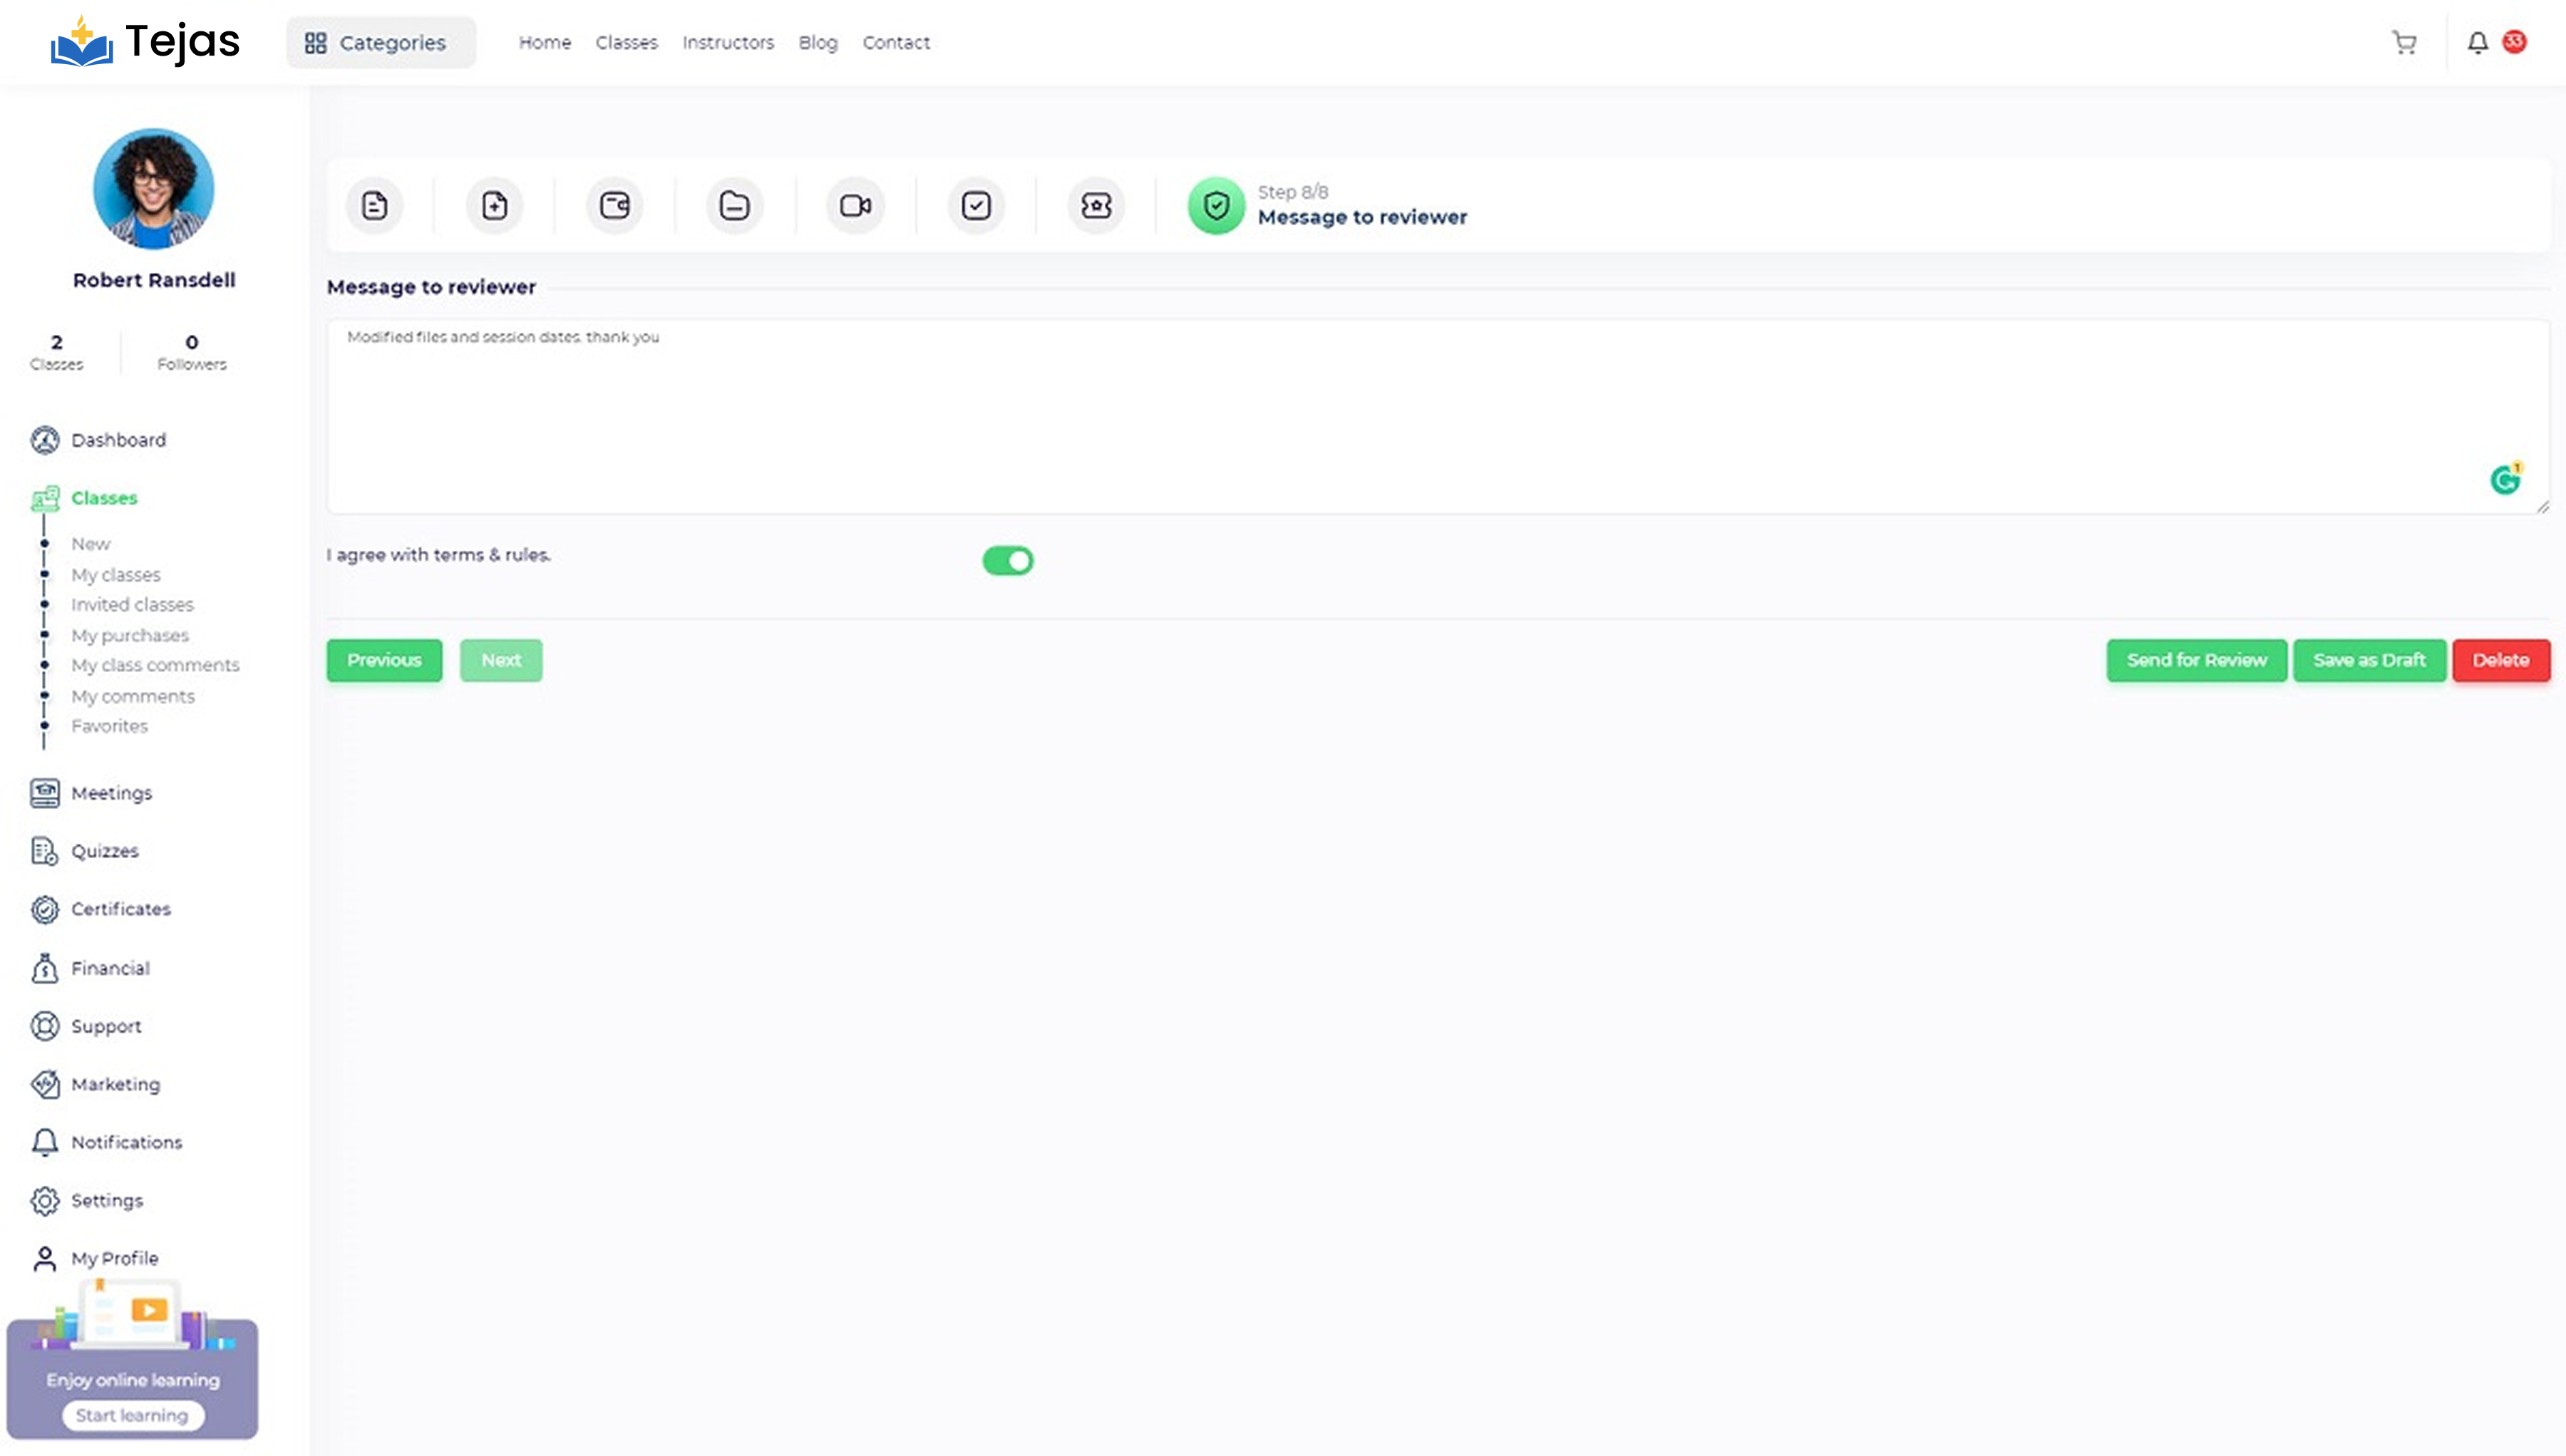Image resolution: width=2566 pixels, height=1456 pixels.
Task: Click the Save as Draft button
Action: point(2368,660)
